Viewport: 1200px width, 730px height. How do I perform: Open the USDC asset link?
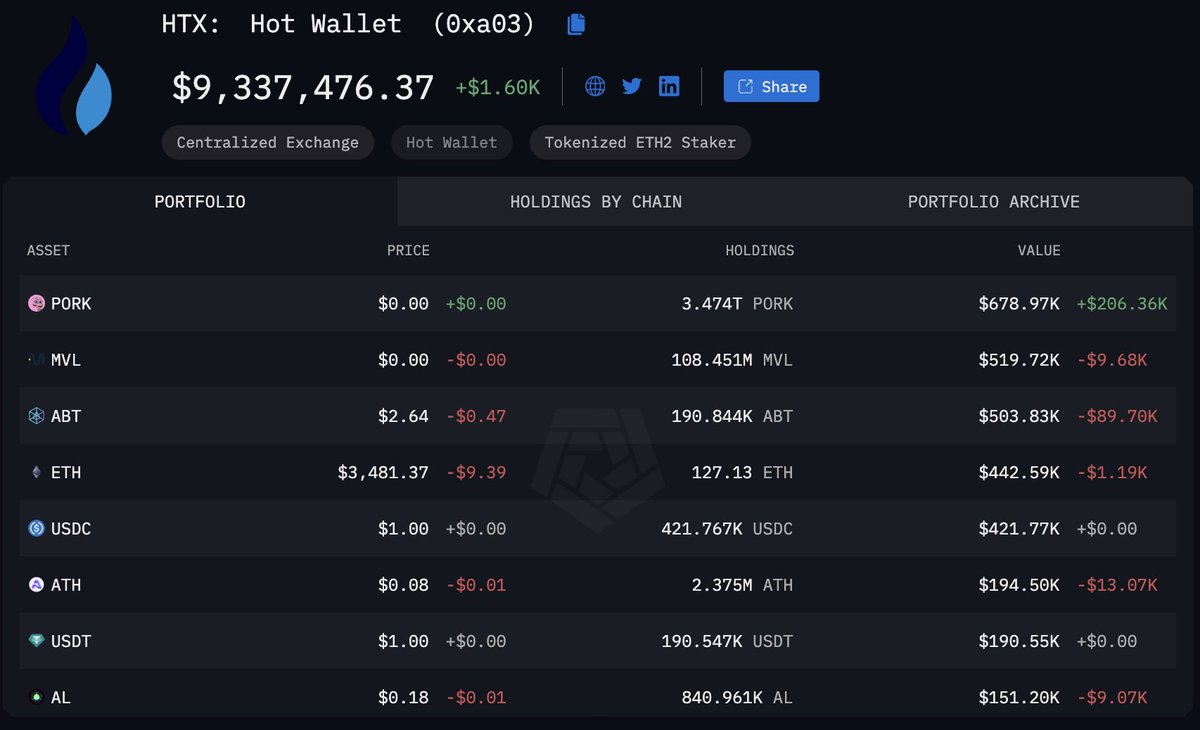pyautogui.click(x=71, y=528)
